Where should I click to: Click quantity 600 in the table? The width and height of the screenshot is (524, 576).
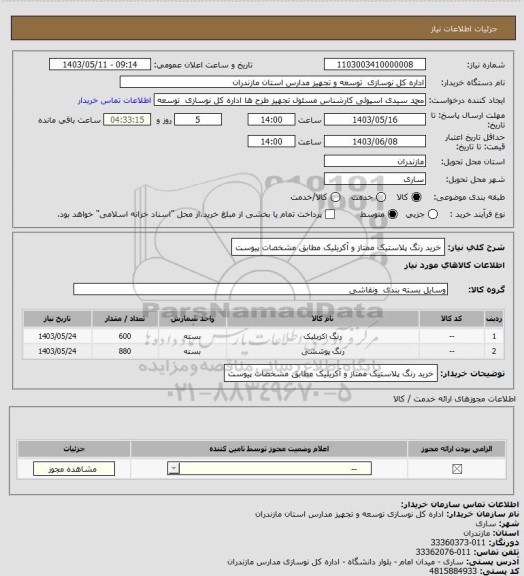(125, 336)
